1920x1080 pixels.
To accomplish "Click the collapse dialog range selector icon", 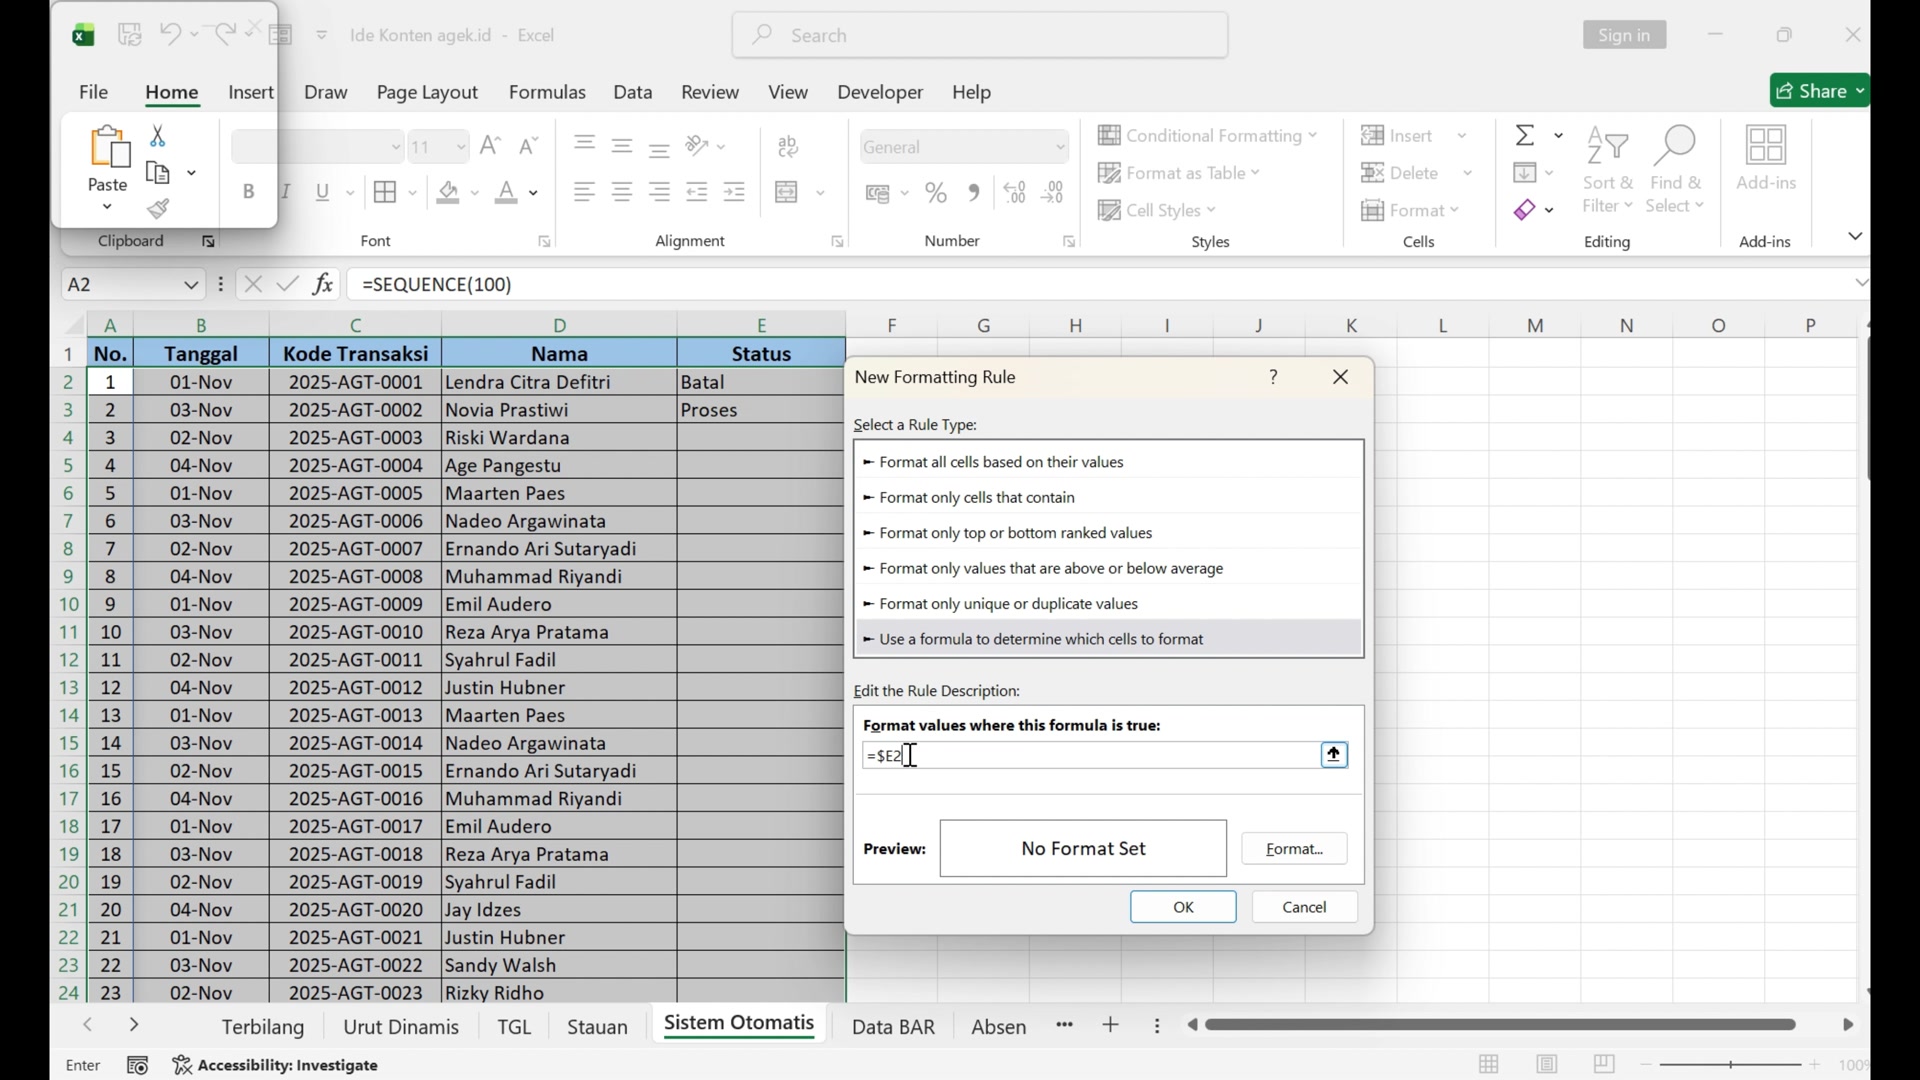I will (x=1334, y=755).
